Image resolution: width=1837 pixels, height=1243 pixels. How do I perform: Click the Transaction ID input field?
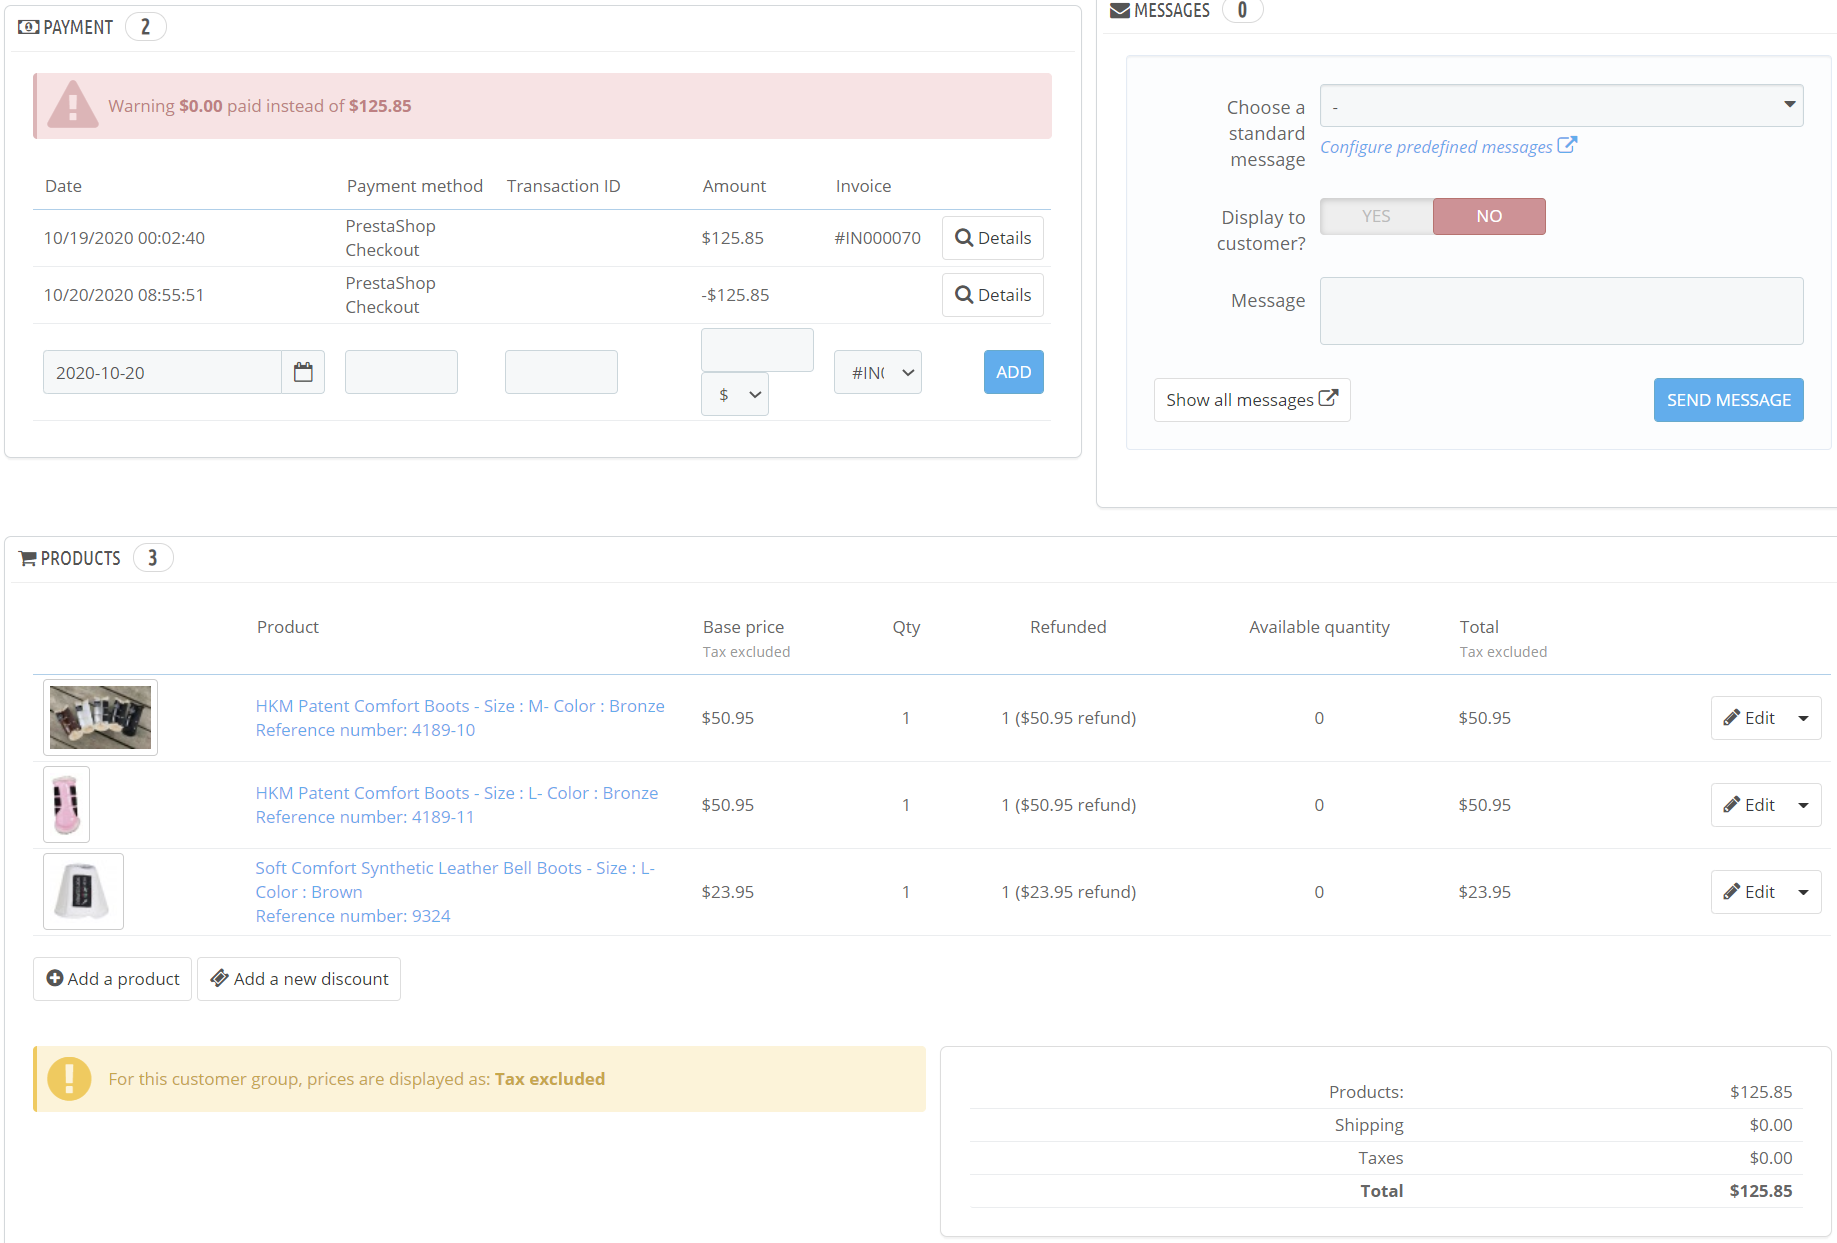tap(561, 372)
